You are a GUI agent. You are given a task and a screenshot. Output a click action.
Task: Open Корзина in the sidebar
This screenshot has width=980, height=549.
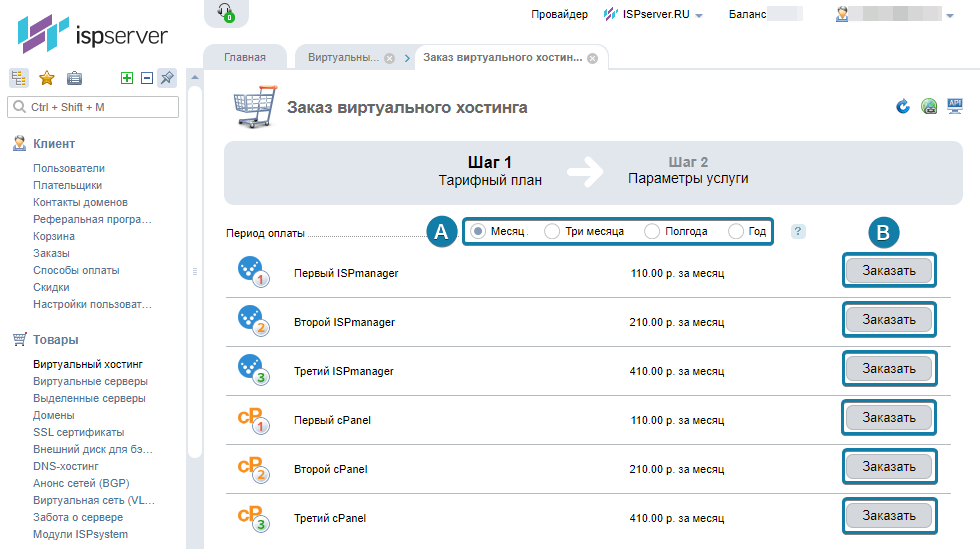click(54, 236)
